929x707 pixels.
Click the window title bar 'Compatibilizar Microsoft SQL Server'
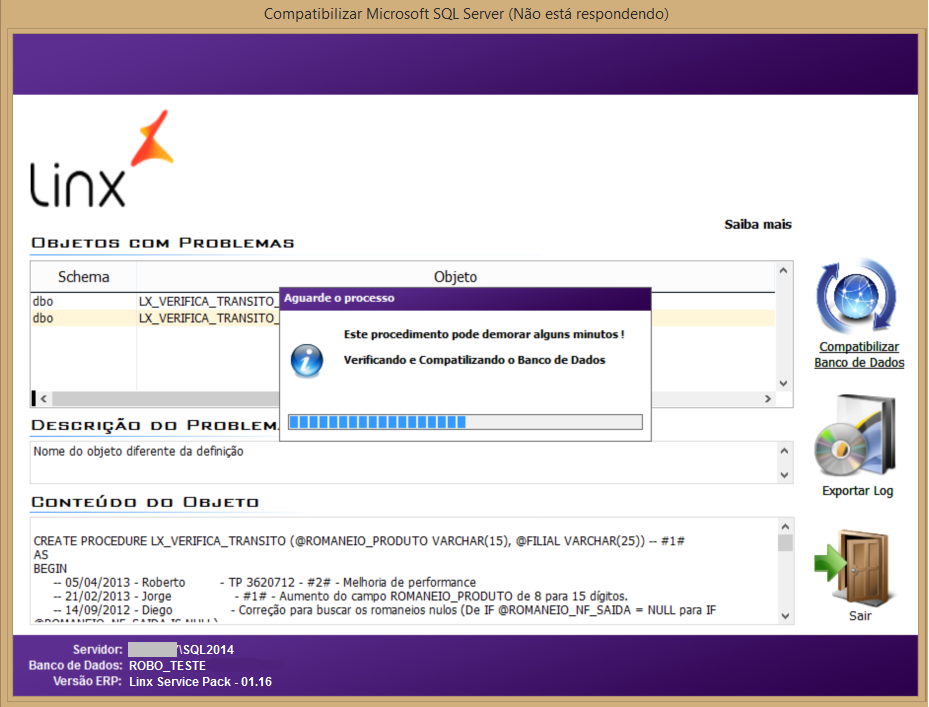[x=466, y=14]
